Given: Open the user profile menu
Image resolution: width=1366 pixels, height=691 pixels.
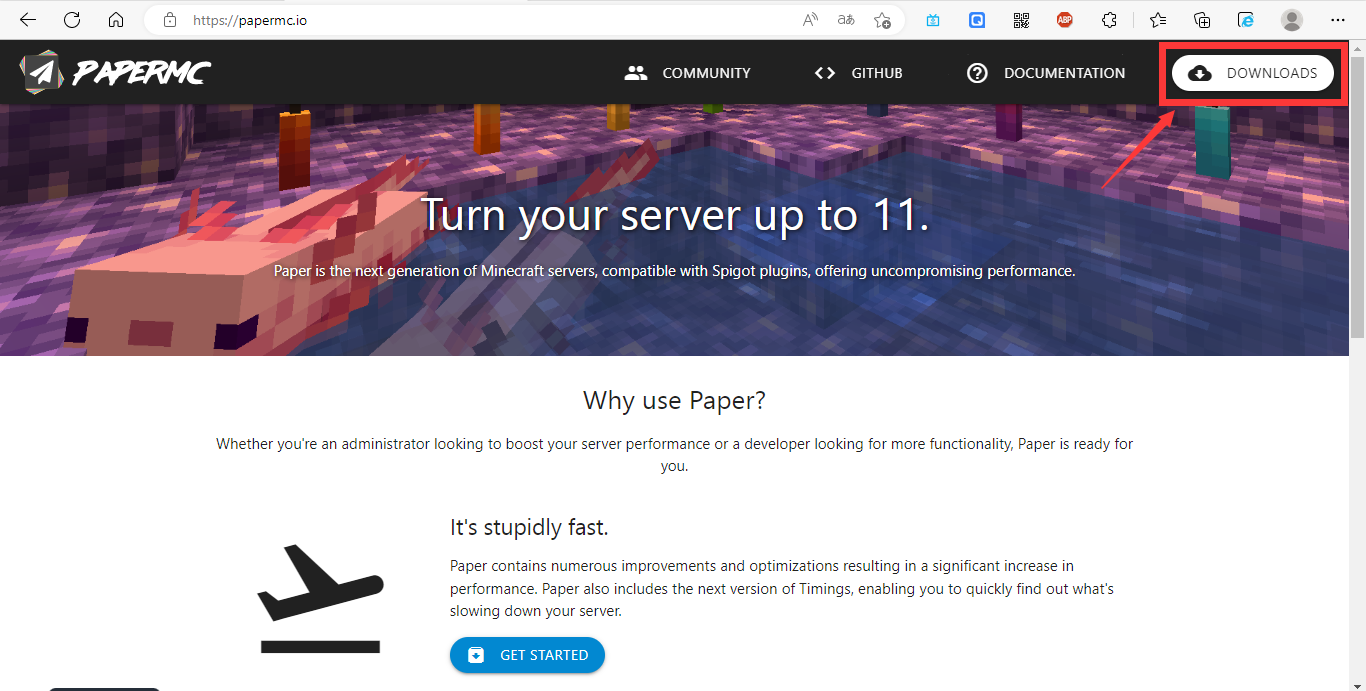Looking at the screenshot, I should click(x=1292, y=20).
